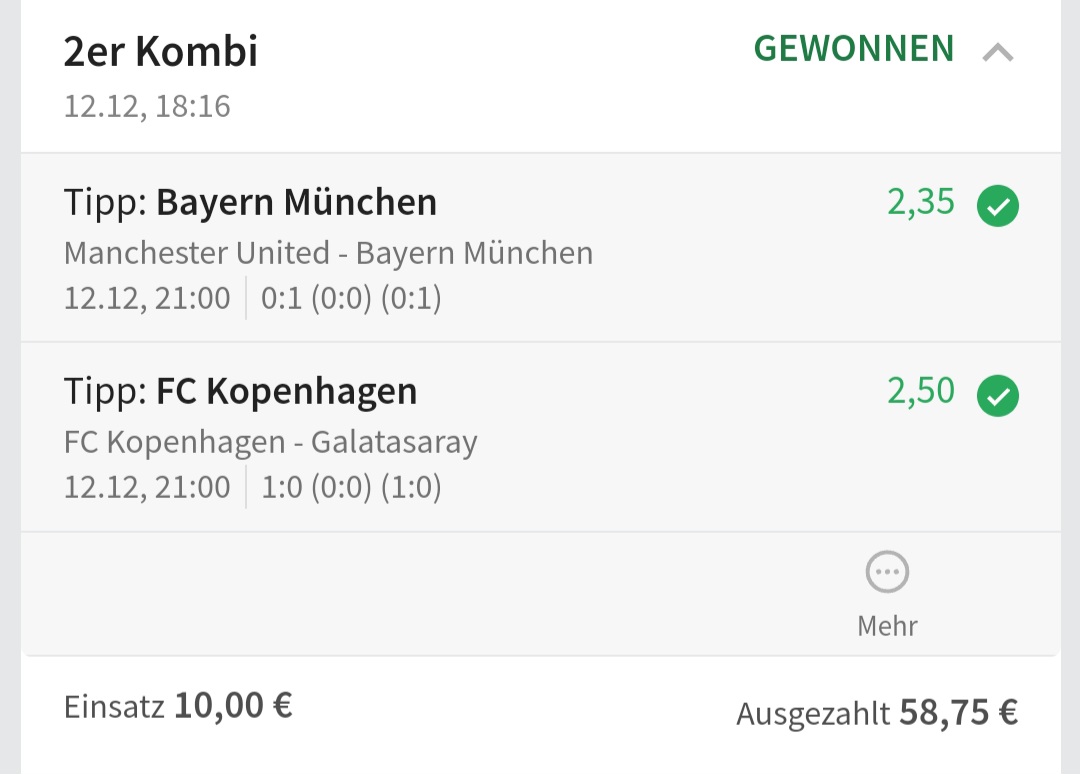Click the 2,50 odds value

(x=921, y=391)
